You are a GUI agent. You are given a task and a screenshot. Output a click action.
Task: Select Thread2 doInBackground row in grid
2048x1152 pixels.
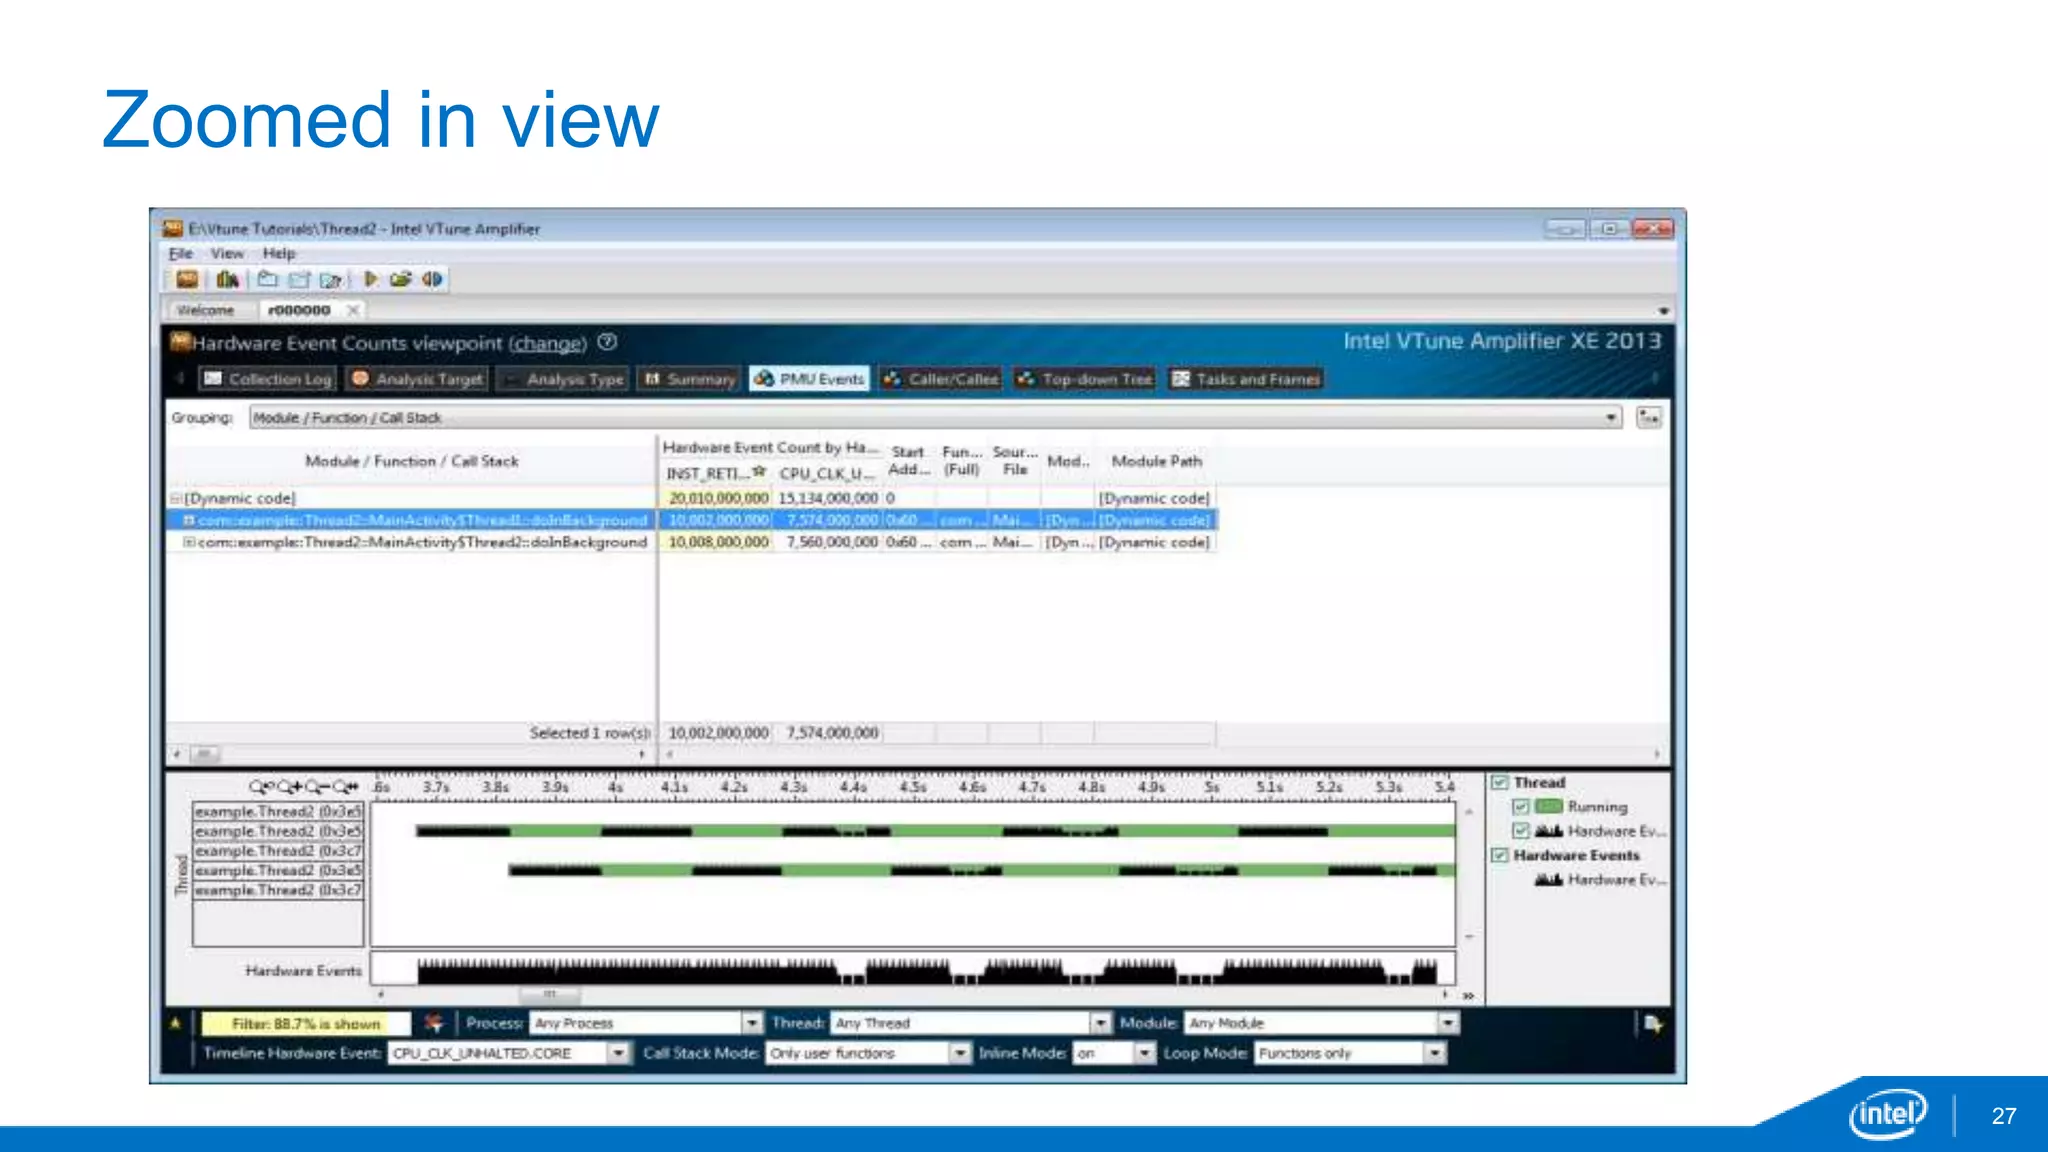point(422,542)
